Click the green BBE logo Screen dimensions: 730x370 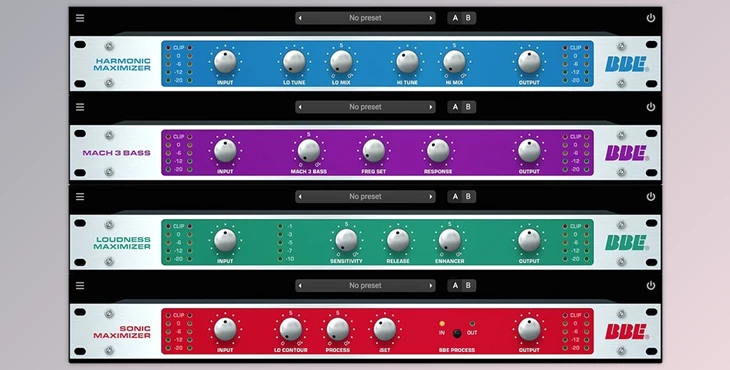[x=627, y=242]
